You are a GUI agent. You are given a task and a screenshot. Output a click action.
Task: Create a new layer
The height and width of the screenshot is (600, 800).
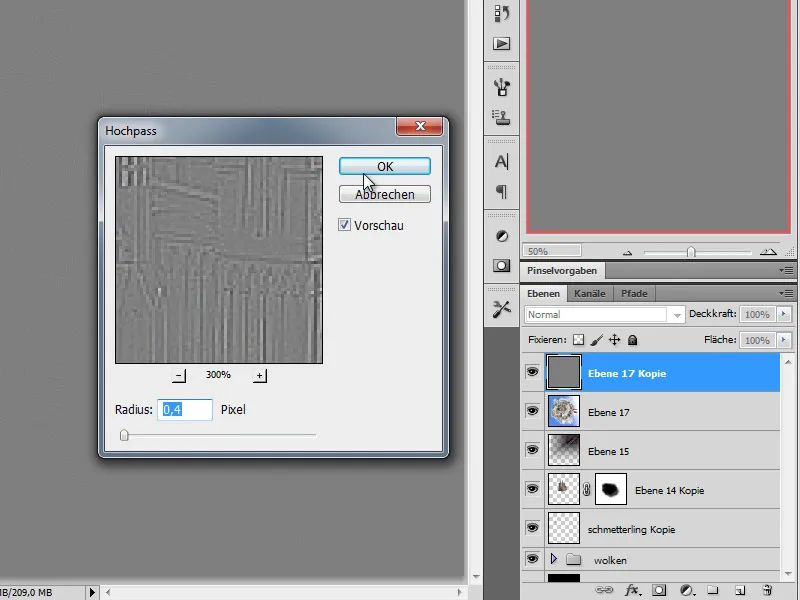coord(740,590)
